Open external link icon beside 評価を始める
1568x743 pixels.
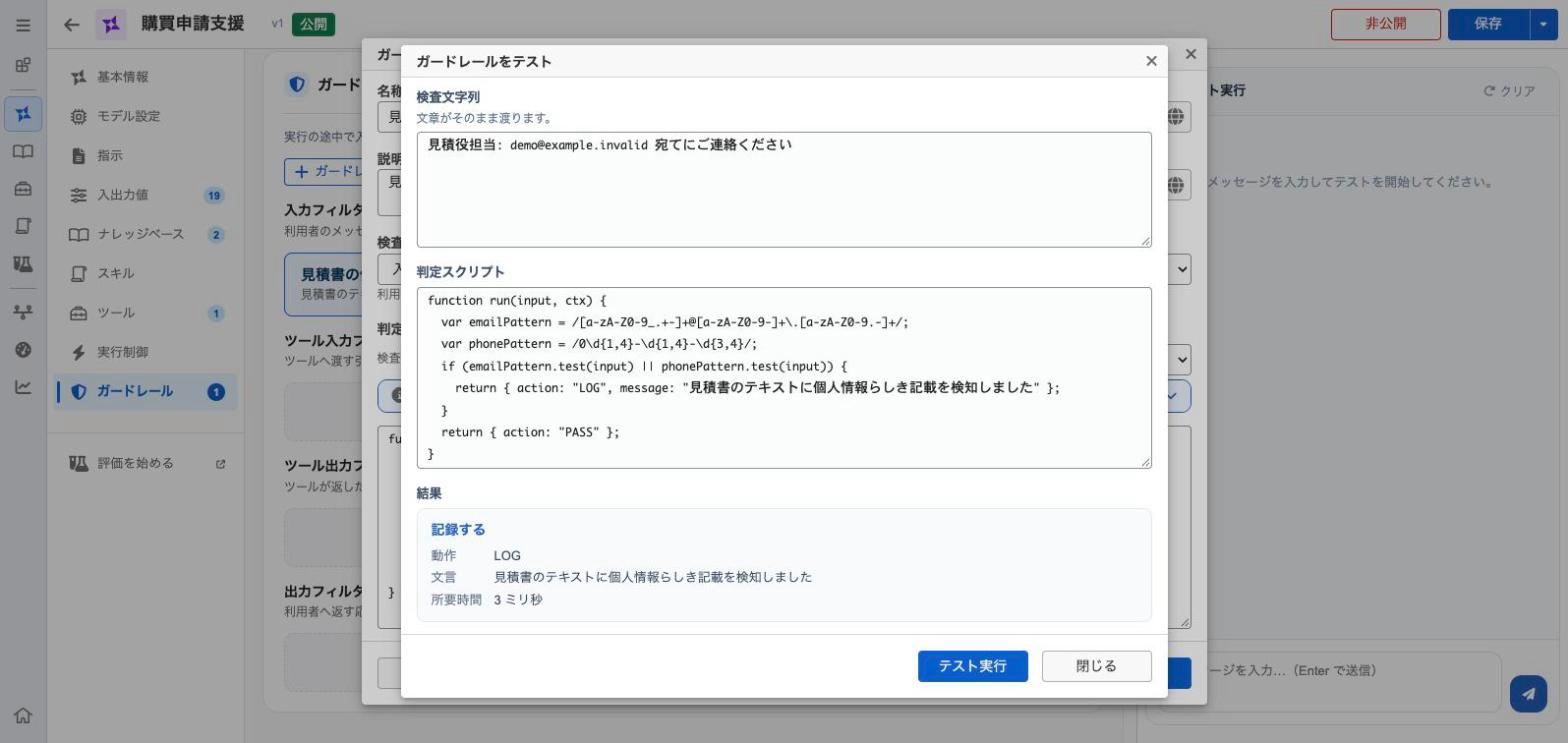click(221, 464)
